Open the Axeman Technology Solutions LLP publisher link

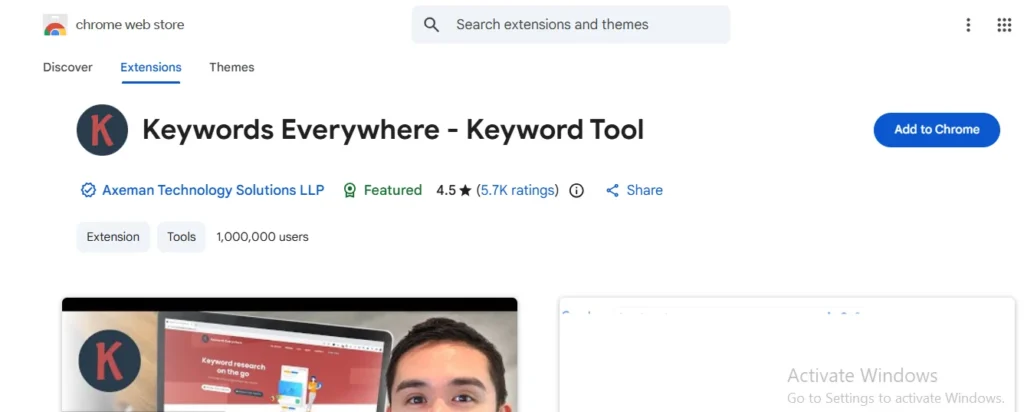click(213, 190)
